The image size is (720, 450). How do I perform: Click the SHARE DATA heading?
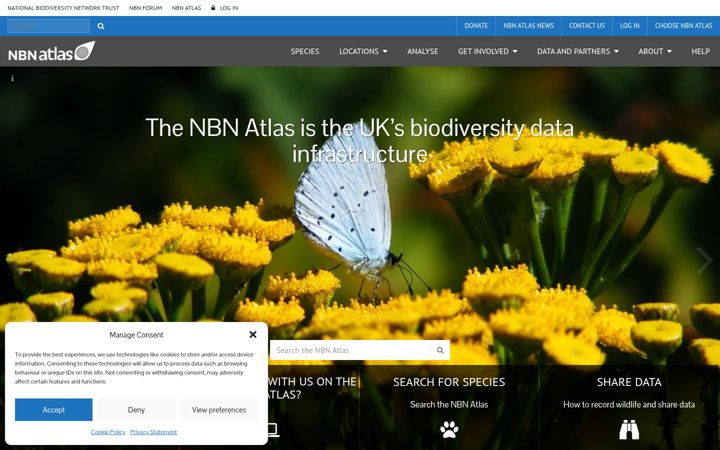pyautogui.click(x=629, y=382)
